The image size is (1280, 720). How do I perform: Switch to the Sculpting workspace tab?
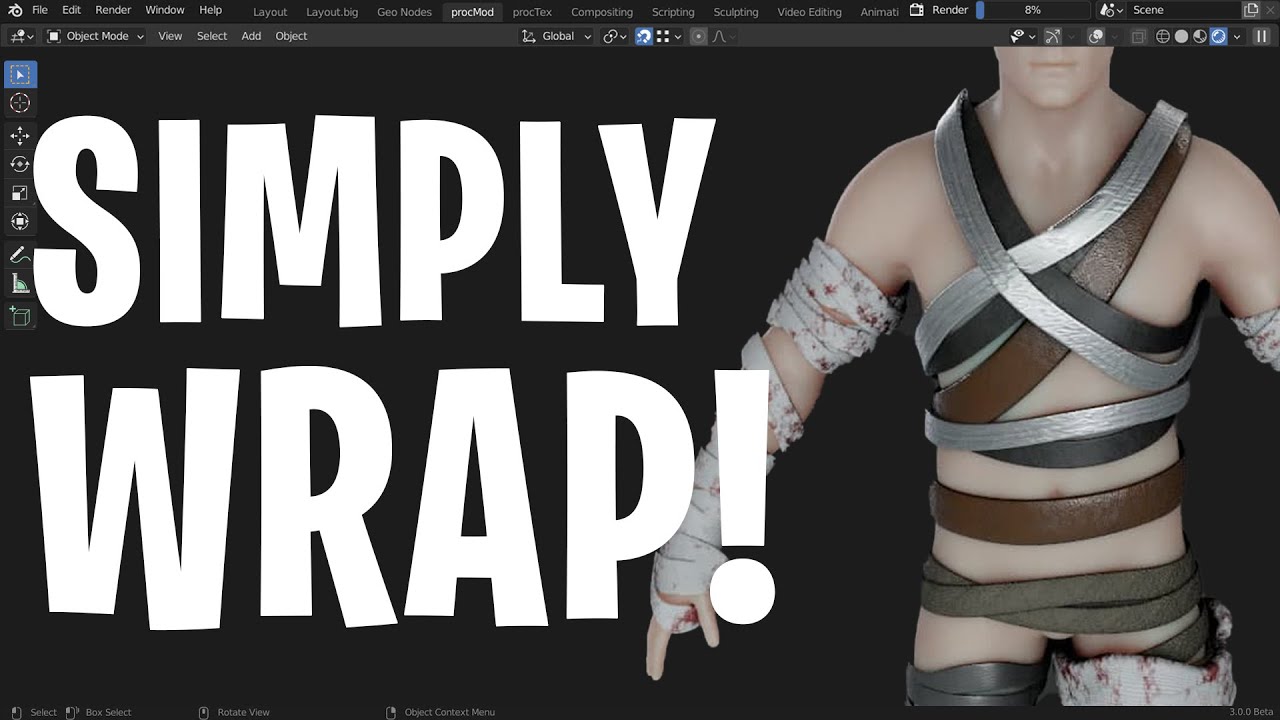click(x=735, y=12)
